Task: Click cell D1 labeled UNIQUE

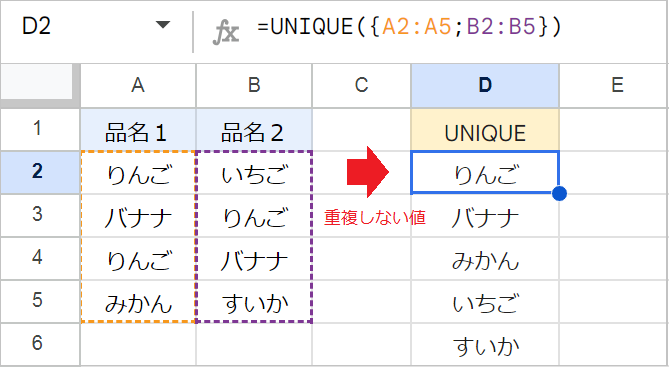Action: coord(485,129)
